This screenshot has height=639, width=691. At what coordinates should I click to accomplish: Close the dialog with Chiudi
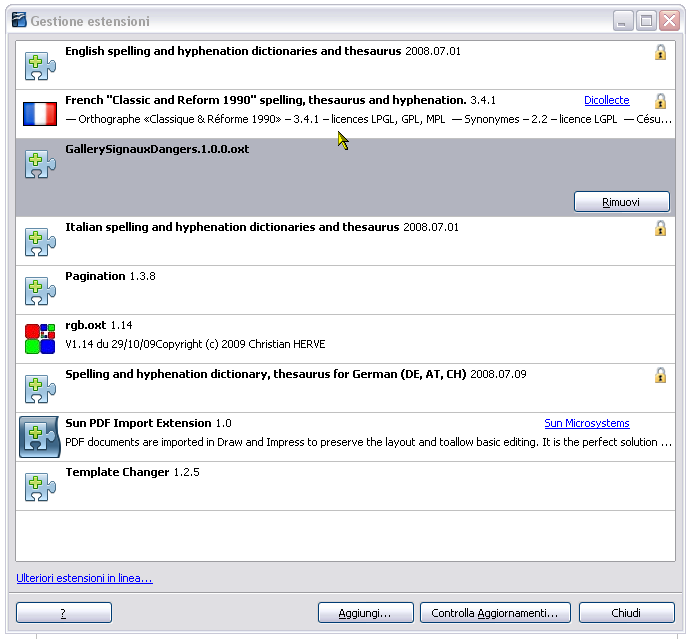coord(627,613)
